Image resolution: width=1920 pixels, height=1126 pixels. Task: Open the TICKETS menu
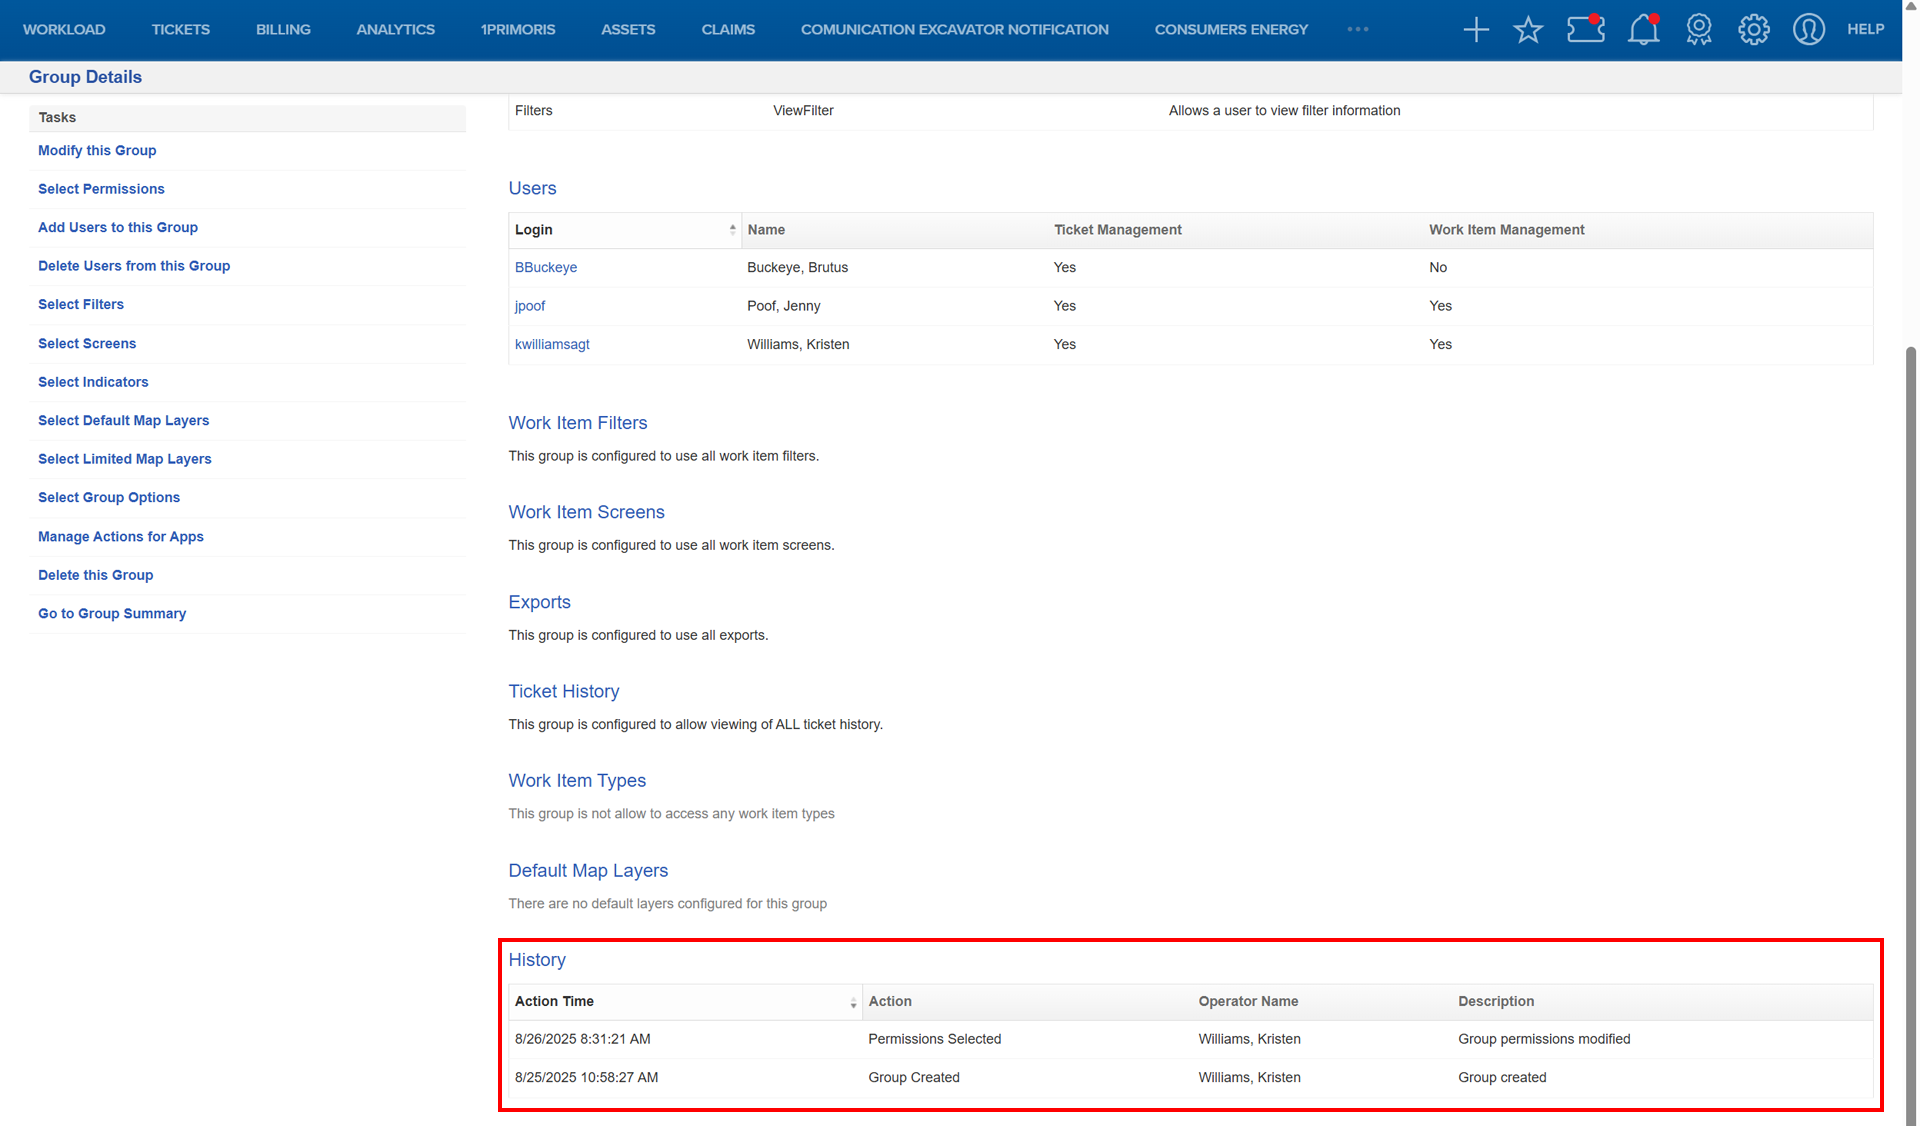click(181, 30)
